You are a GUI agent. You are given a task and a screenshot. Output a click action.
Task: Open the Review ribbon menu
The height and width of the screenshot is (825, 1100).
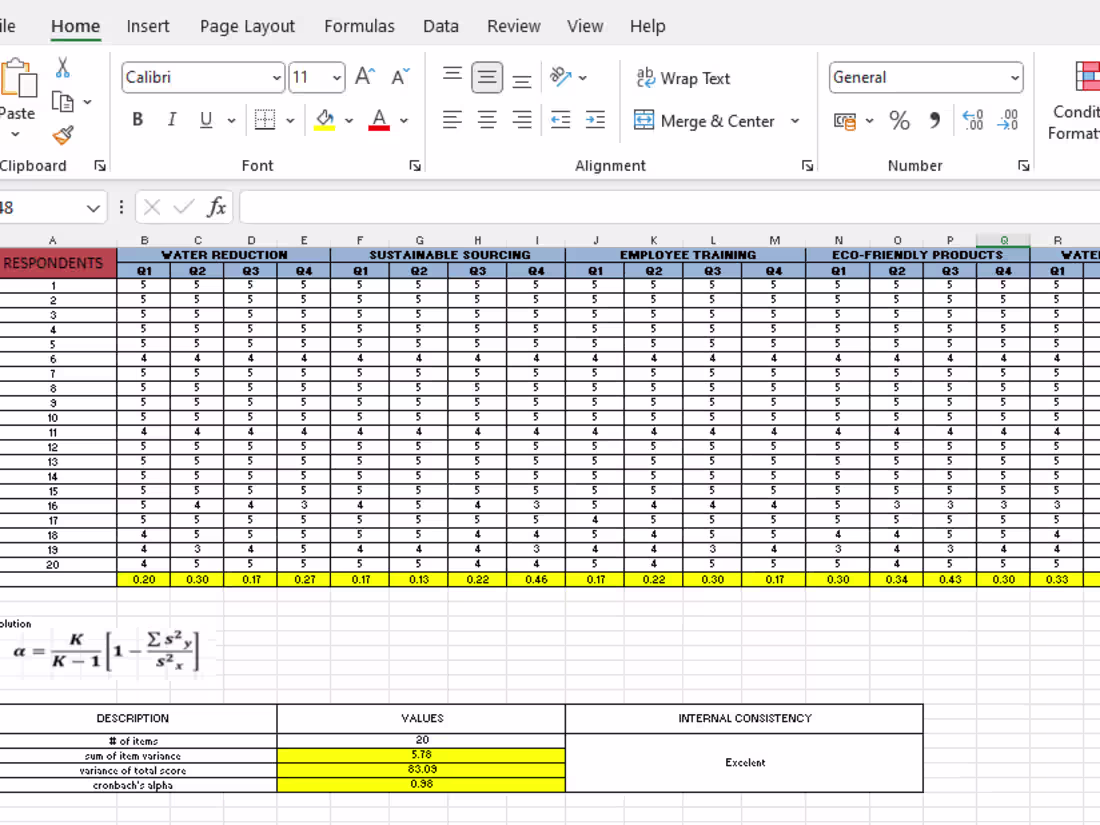click(x=513, y=26)
